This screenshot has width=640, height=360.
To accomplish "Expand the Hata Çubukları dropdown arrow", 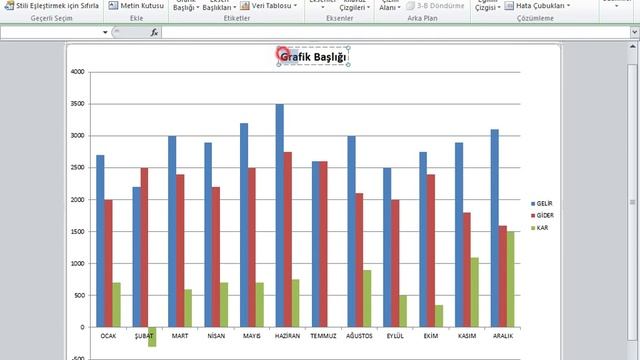I will point(568,6).
